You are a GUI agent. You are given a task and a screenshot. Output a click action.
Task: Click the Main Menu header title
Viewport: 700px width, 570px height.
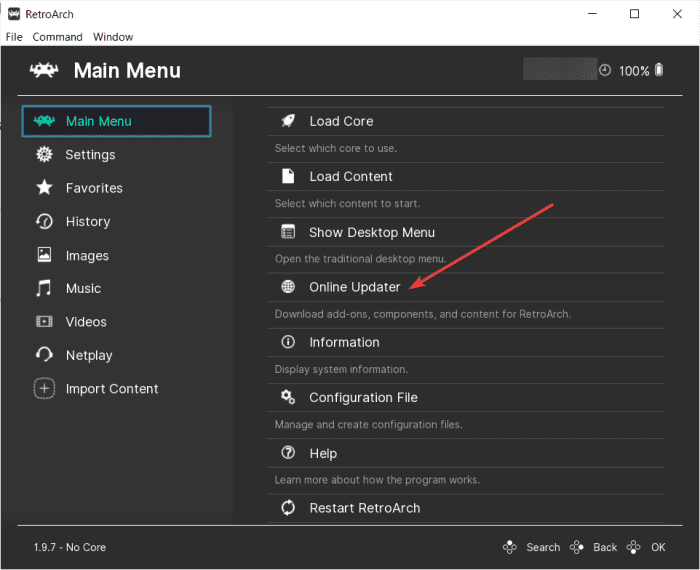click(x=127, y=71)
